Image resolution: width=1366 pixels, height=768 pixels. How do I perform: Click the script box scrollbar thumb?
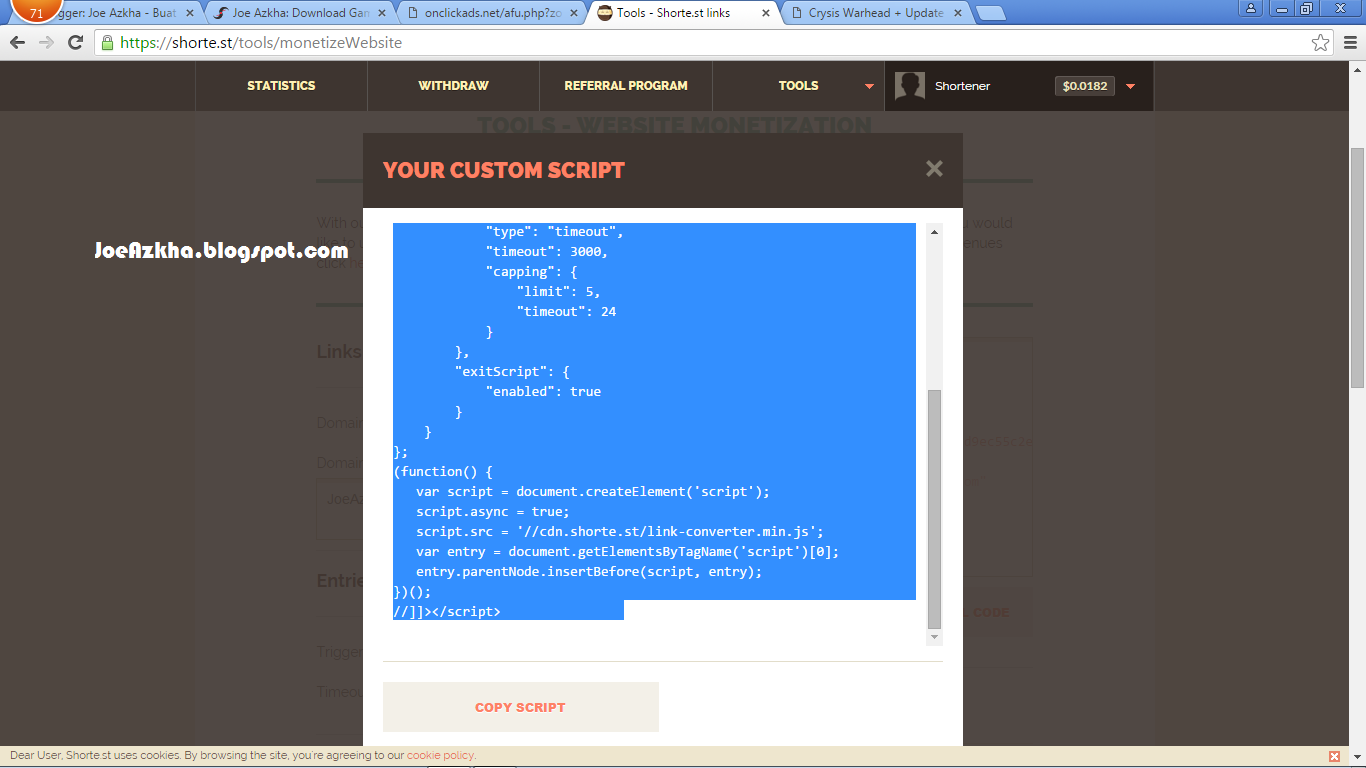coord(935,508)
